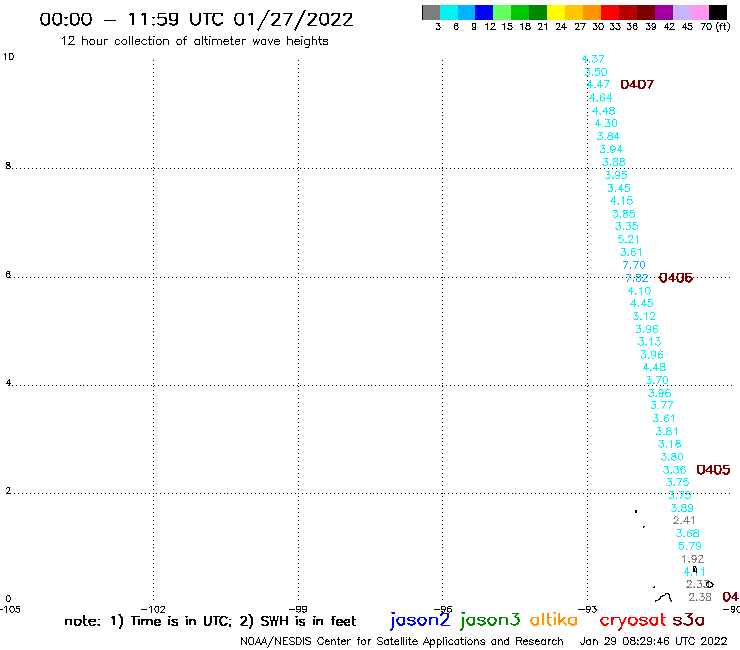Select the wave height value 7.82

pyautogui.click(x=637, y=278)
